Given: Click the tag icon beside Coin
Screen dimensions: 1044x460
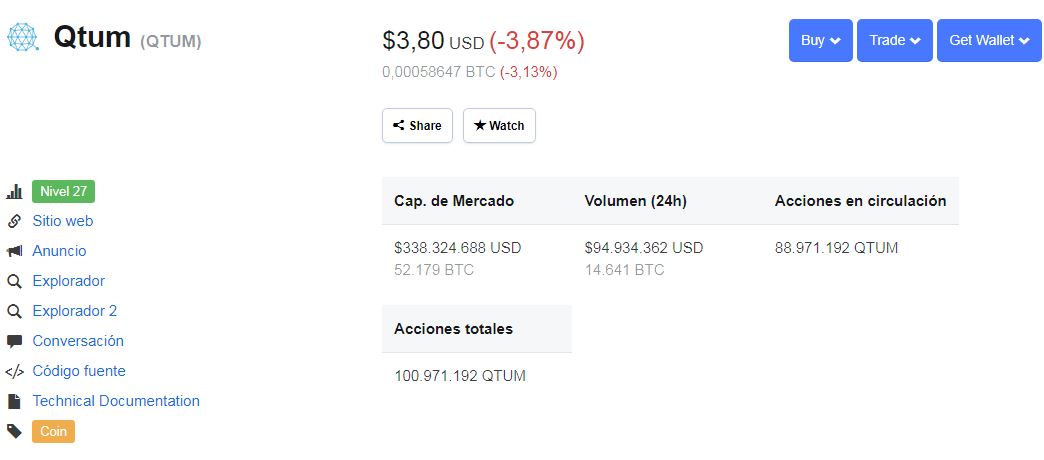Looking at the screenshot, I should tap(14, 431).
